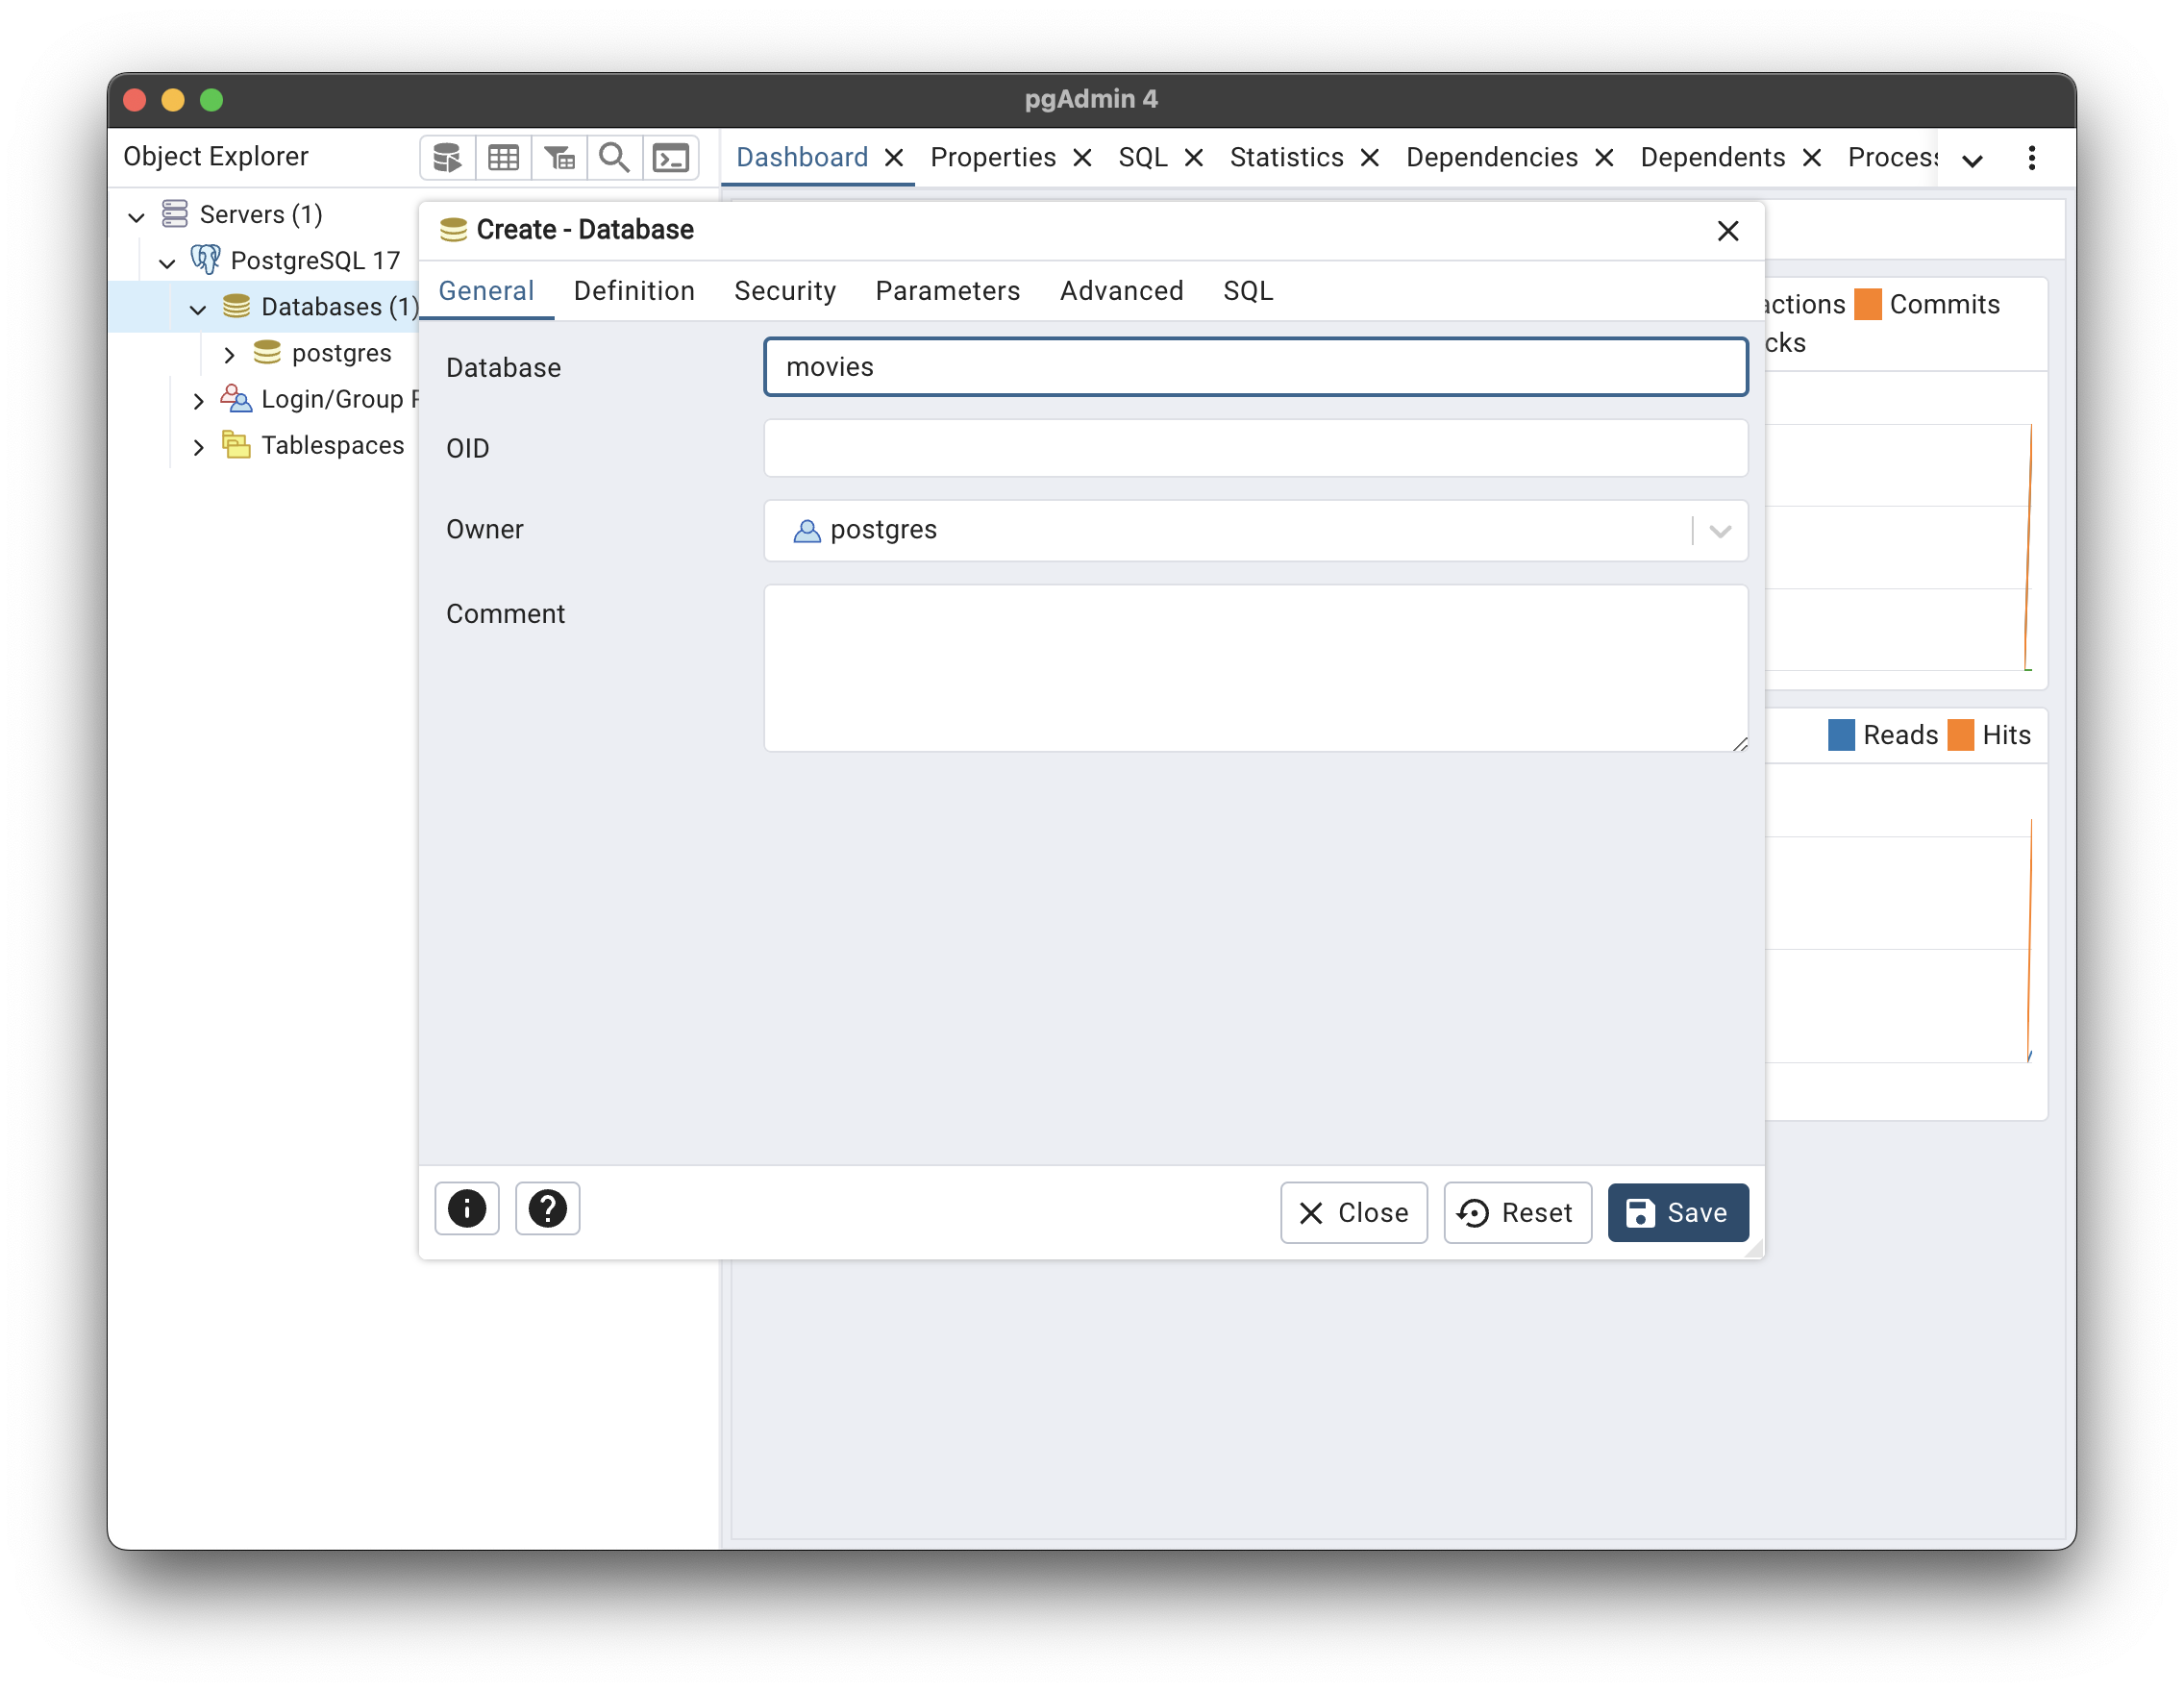Open the three-dot tab options menu
2184x1692 pixels.
pyautogui.click(x=2031, y=158)
